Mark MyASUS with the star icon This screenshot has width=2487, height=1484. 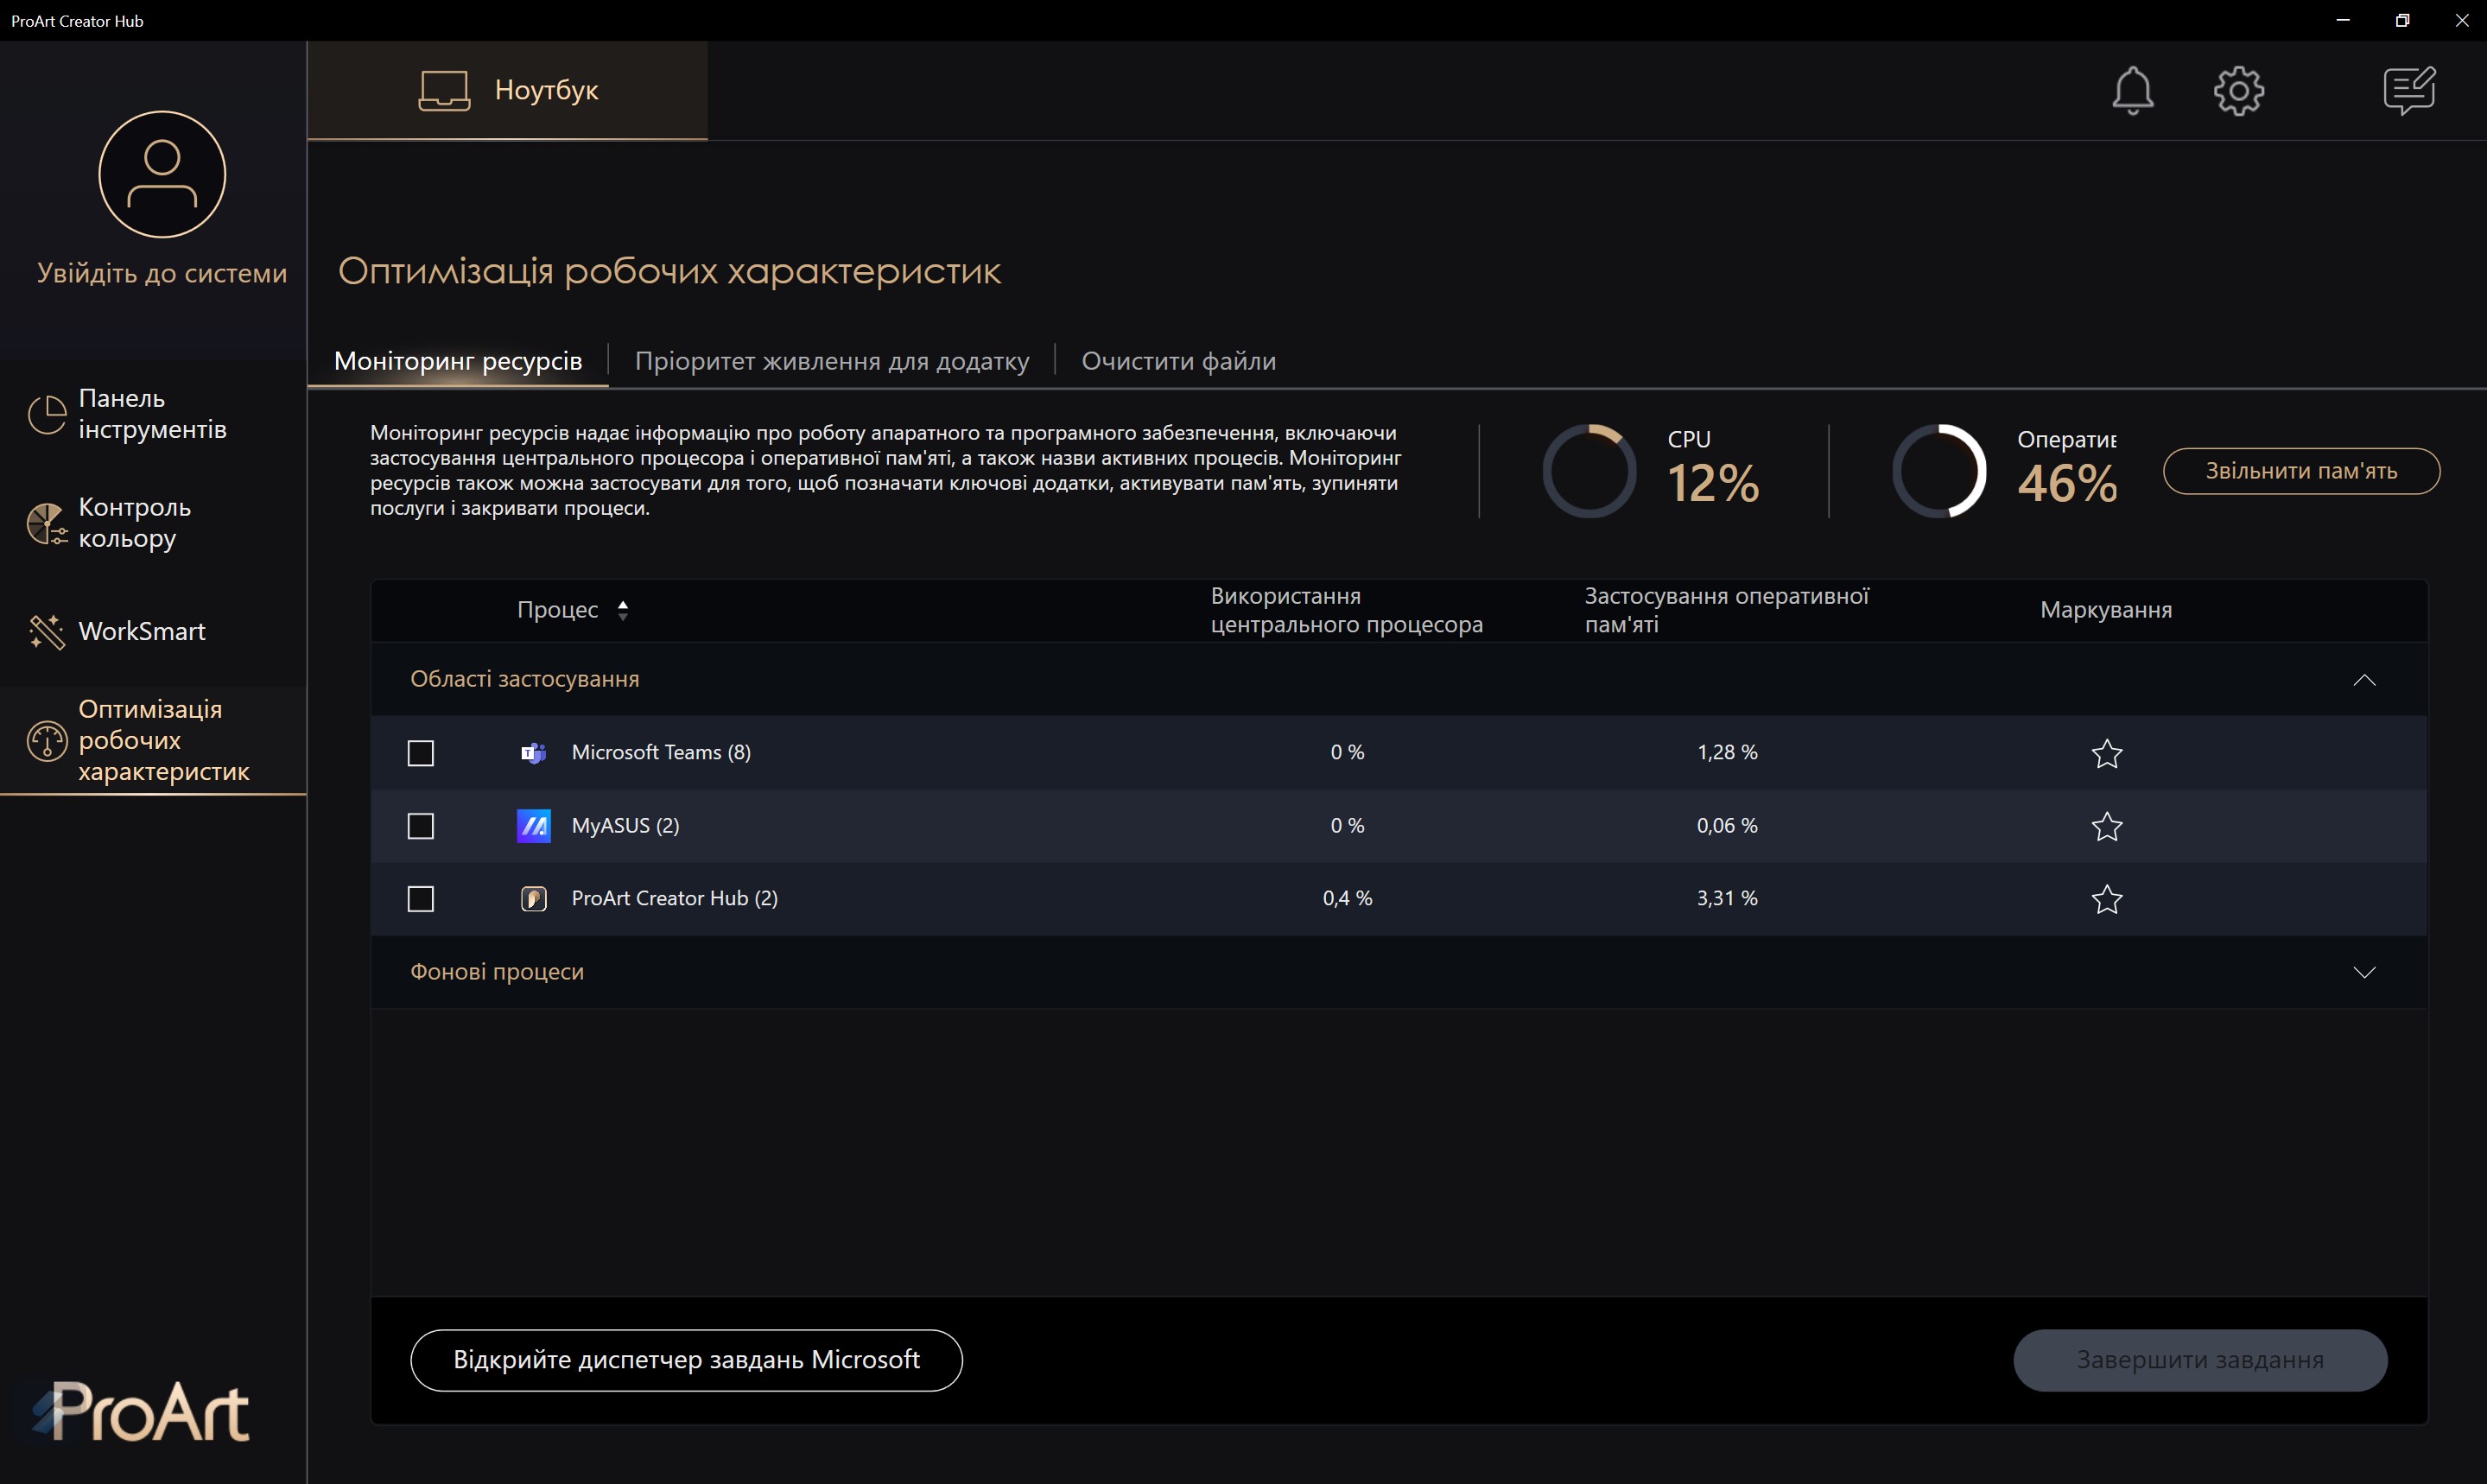2106,826
